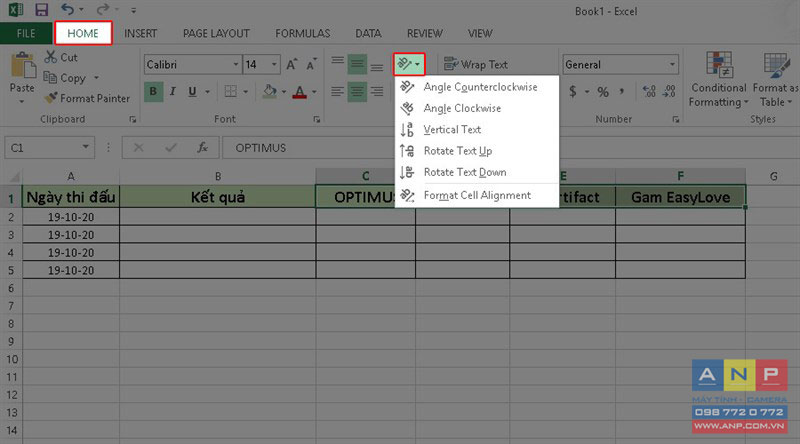The width and height of the screenshot is (800, 444).
Task: Undo the last action
Action: 67,9
